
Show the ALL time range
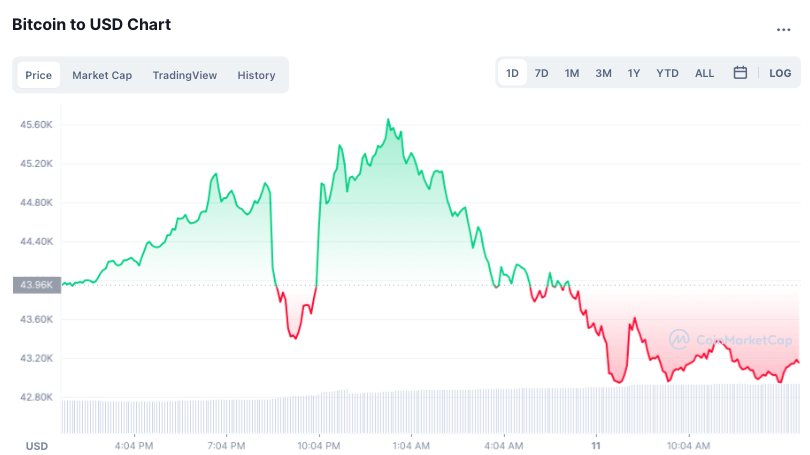(x=704, y=73)
